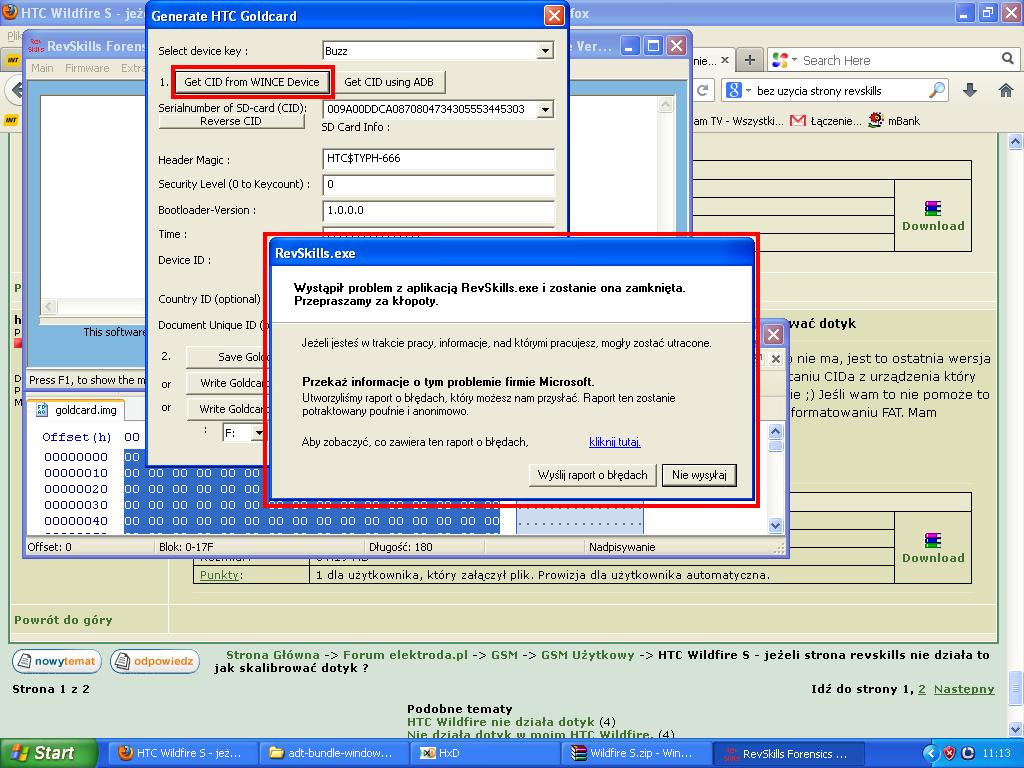Follow the kliknij tutaj link in error dialog
This screenshot has width=1024, height=768.
[615, 442]
